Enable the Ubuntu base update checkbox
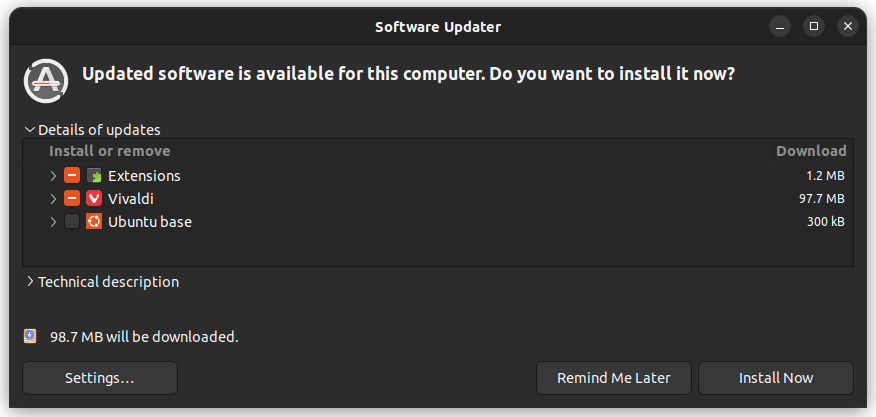The height and width of the screenshot is (417, 876). pyautogui.click(x=72, y=221)
